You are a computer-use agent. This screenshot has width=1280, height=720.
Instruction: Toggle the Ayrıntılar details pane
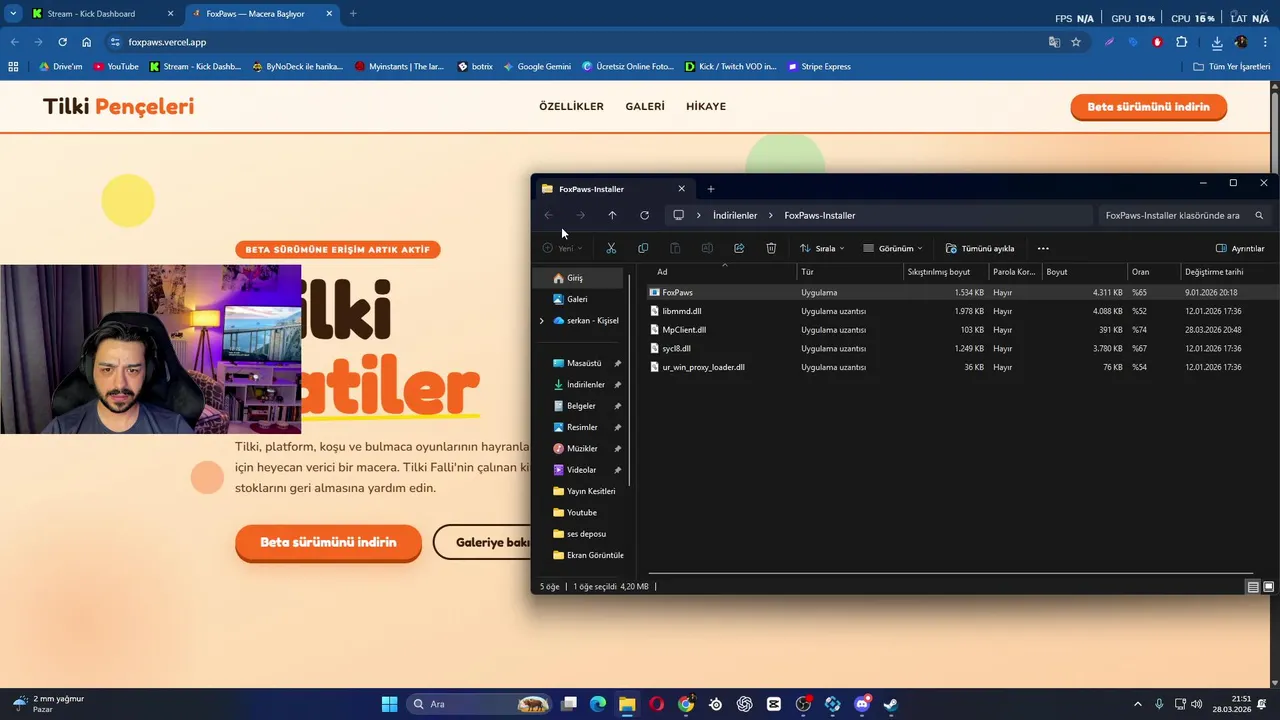1240,248
